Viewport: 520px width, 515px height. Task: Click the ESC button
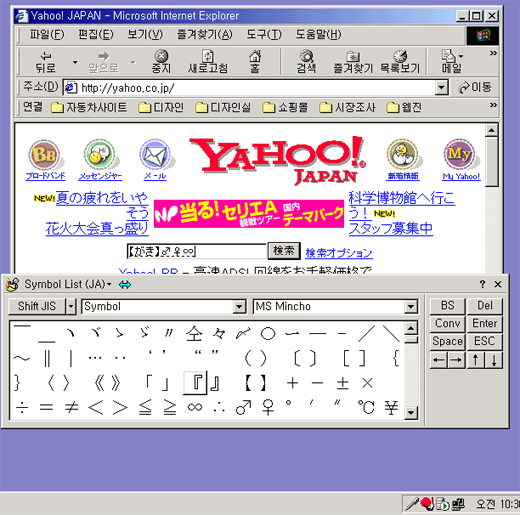pyautogui.click(x=484, y=341)
